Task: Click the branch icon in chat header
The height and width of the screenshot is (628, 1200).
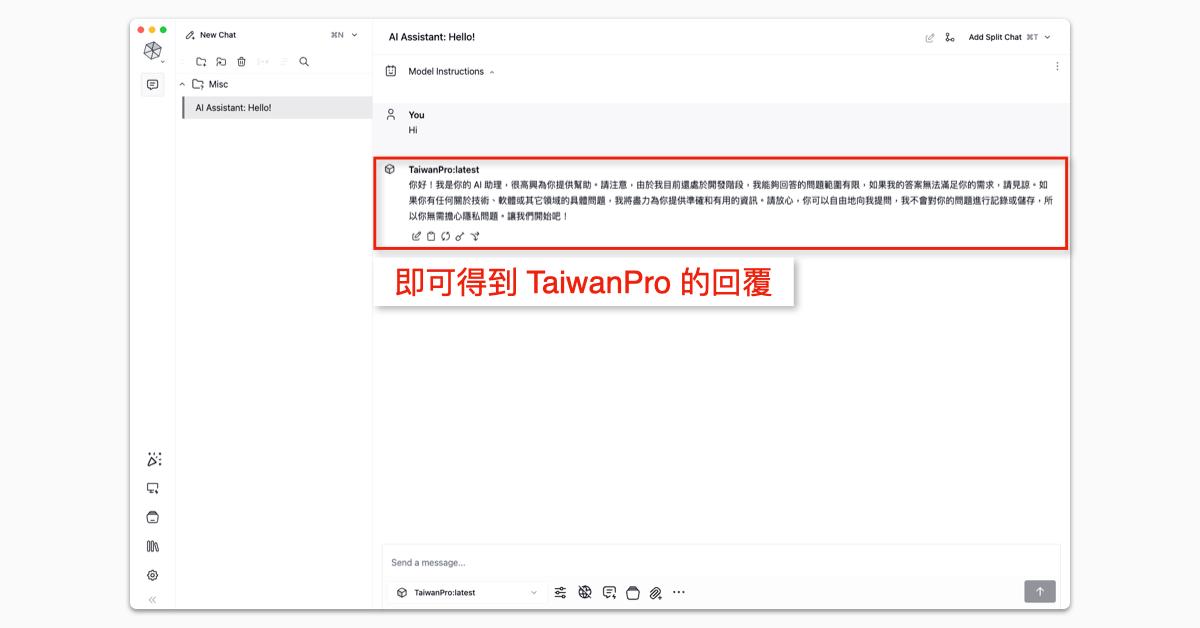Action: [949, 38]
